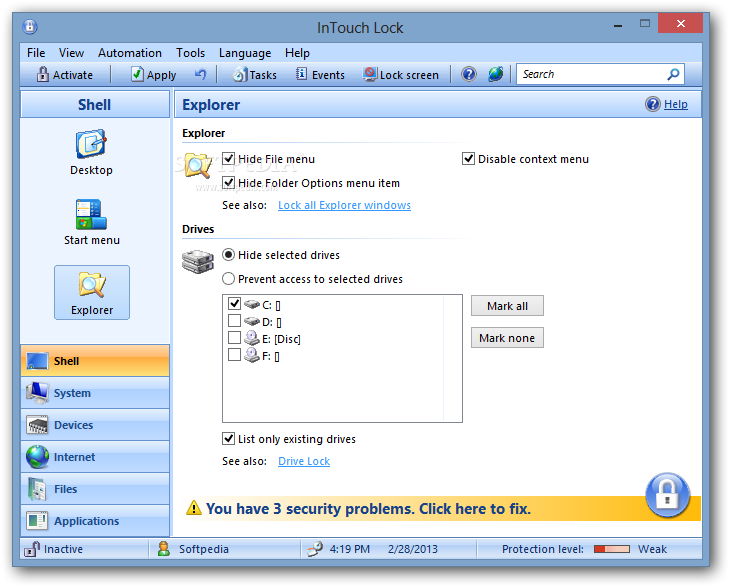Viewport: 730px width, 587px height.
Task: Switch to the Devices category
Action: pyautogui.click(x=95, y=425)
